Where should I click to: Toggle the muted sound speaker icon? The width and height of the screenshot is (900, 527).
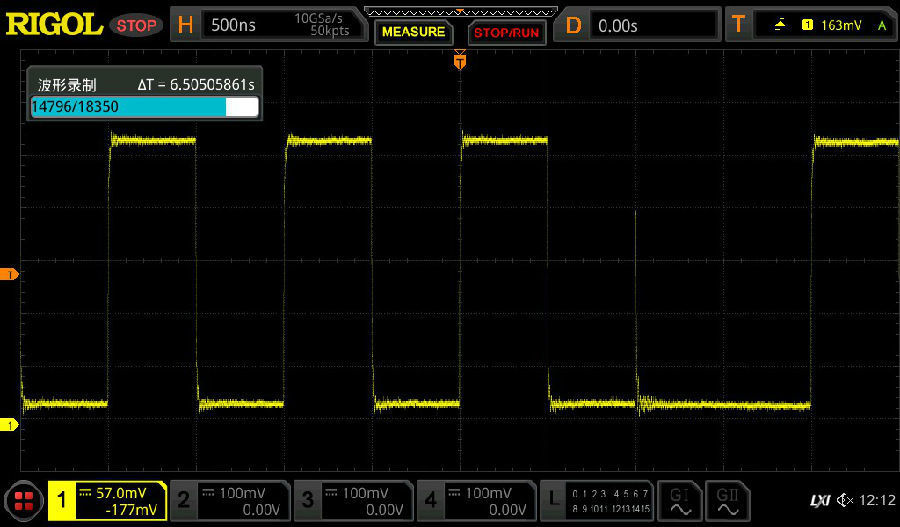click(x=845, y=501)
